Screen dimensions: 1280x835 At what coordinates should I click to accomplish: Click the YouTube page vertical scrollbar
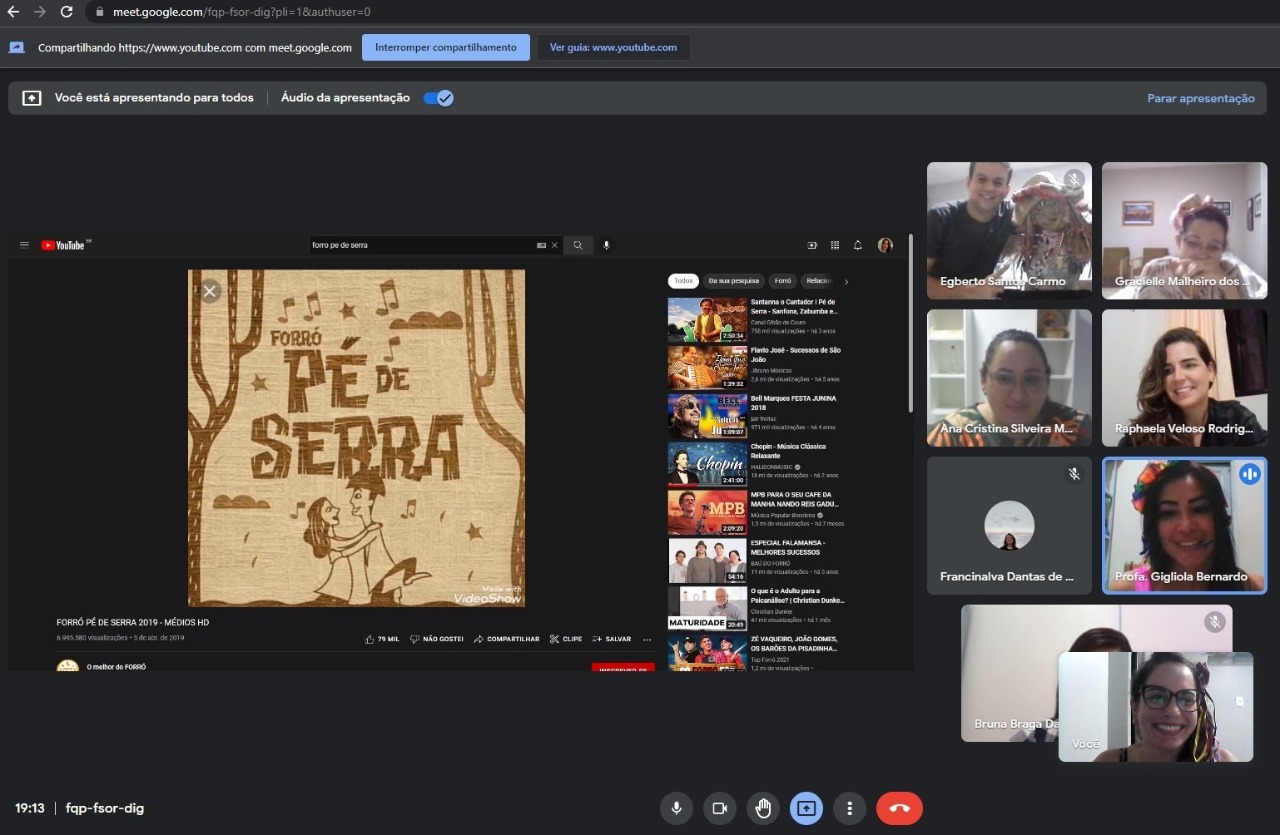tap(910, 323)
